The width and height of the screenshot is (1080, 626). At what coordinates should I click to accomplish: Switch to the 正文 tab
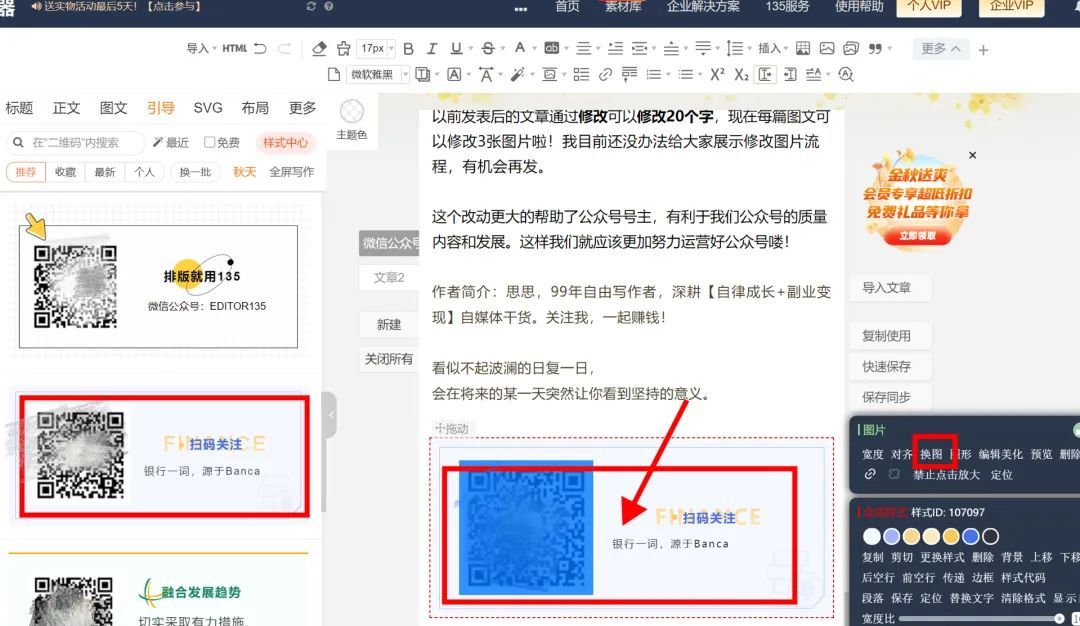click(66, 108)
